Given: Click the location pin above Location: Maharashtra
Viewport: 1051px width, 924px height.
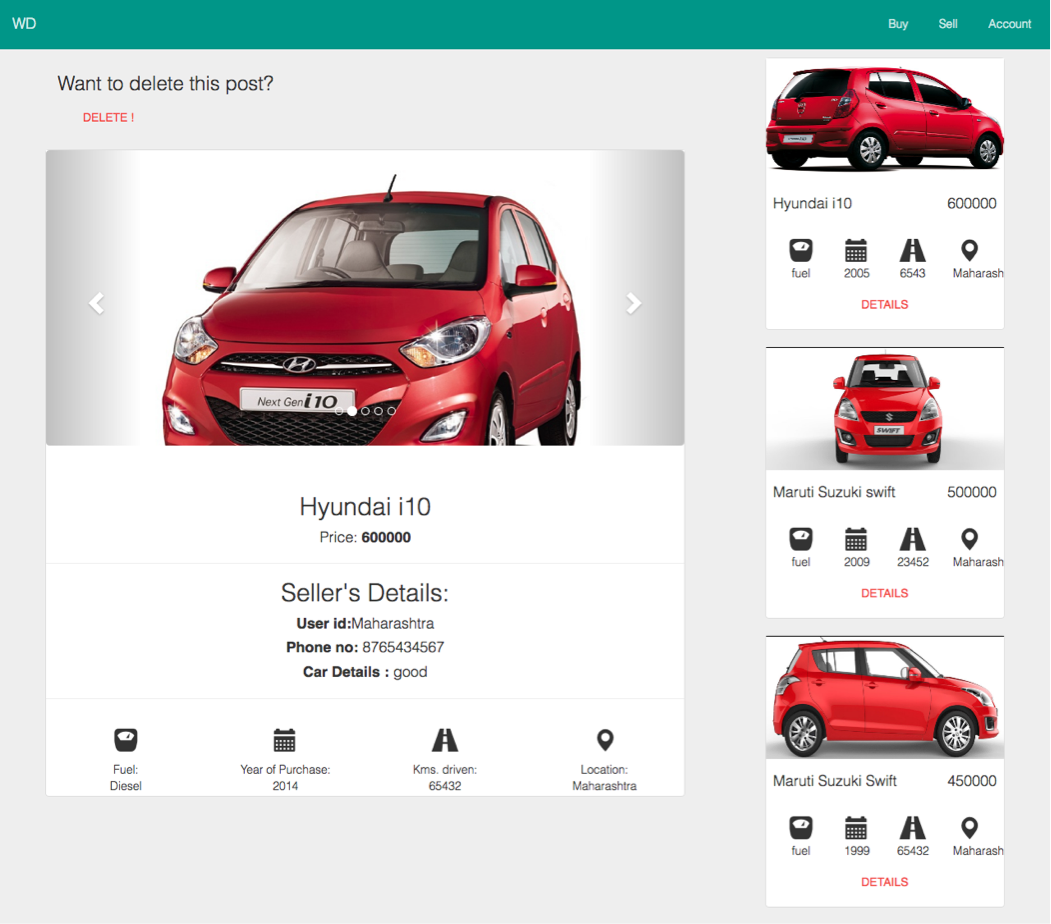Looking at the screenshot, I should [605, 740].
